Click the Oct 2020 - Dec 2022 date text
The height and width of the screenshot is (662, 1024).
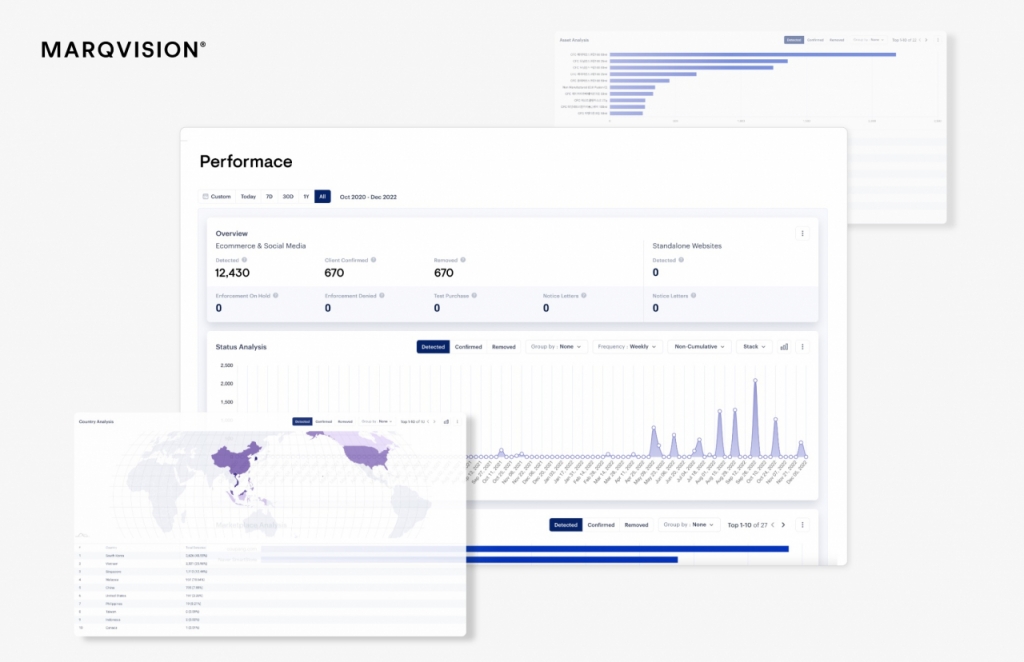point(368,197)
